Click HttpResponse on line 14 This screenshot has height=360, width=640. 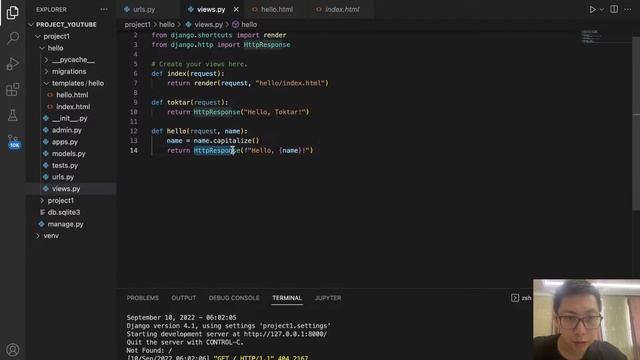(x=217, y=150)
